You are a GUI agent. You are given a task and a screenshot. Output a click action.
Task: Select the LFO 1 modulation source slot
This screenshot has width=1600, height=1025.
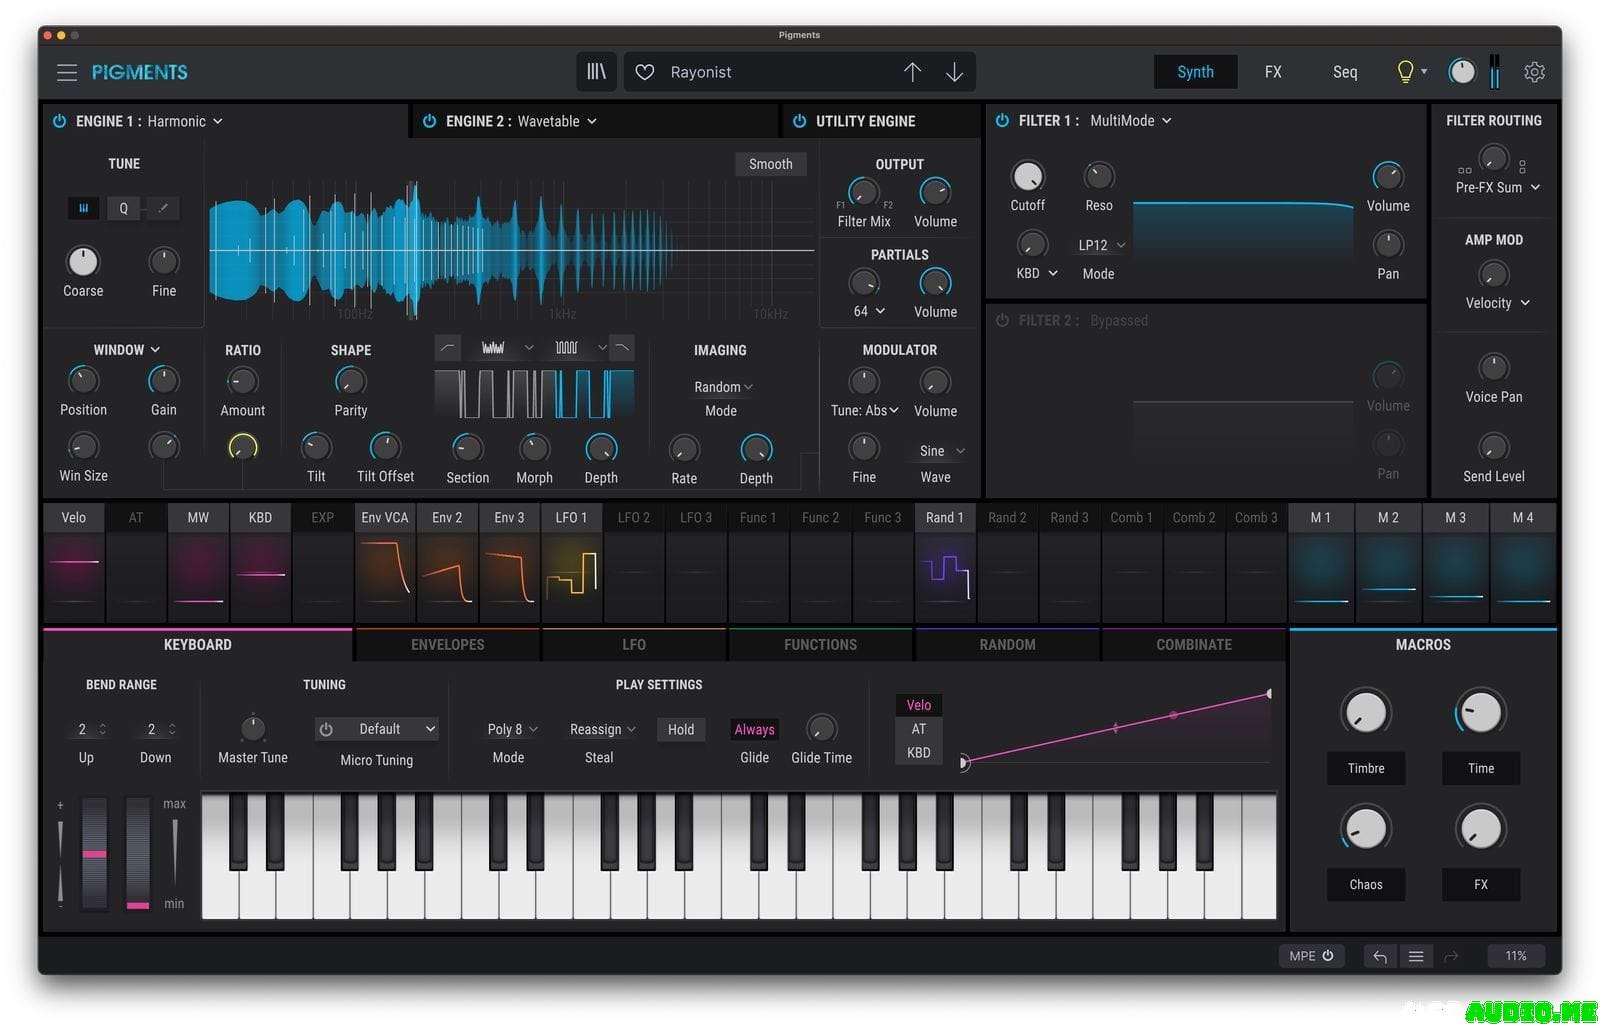click(x=571, y=562)
